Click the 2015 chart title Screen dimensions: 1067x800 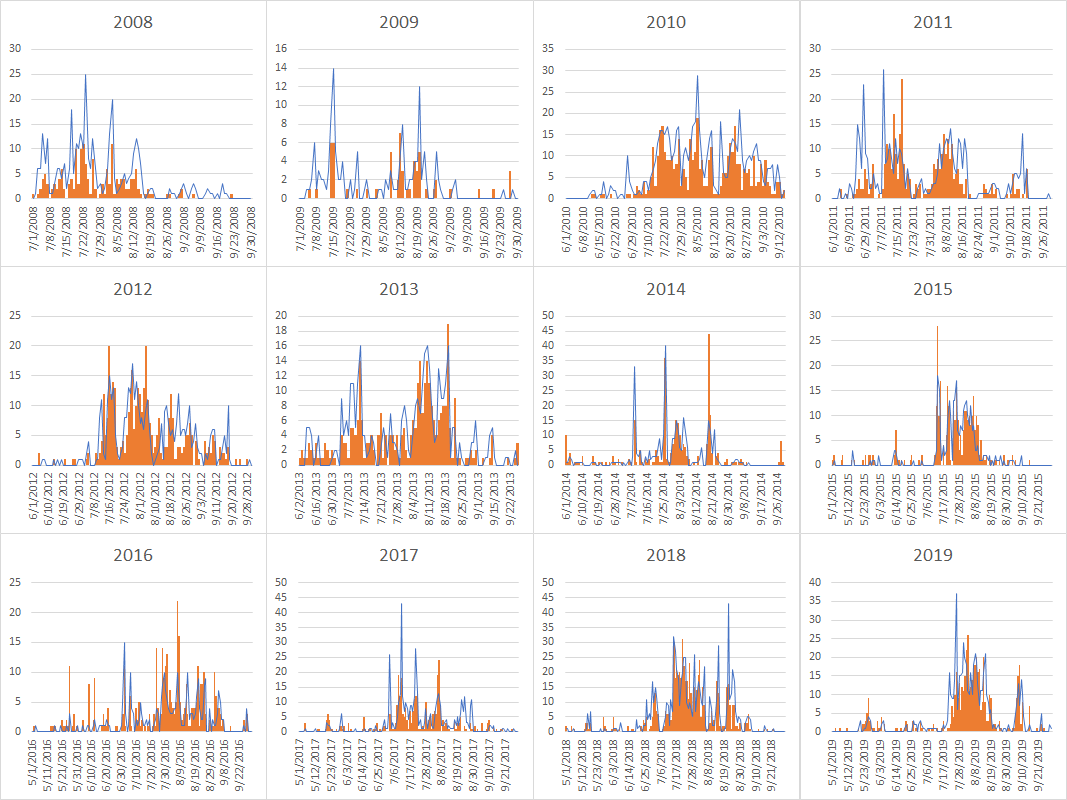tap(932, 289)
